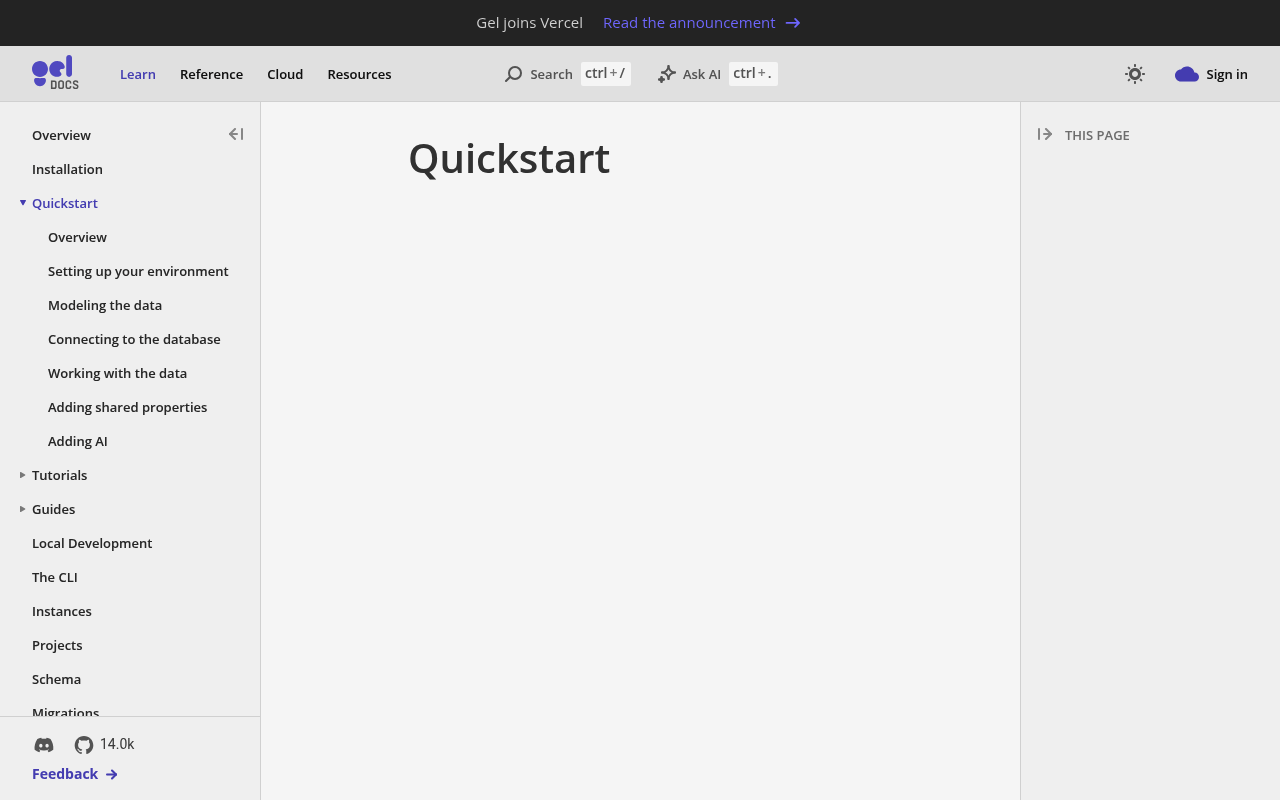Open the Adding AI page

pyautogui.click(x=77, y=441)
